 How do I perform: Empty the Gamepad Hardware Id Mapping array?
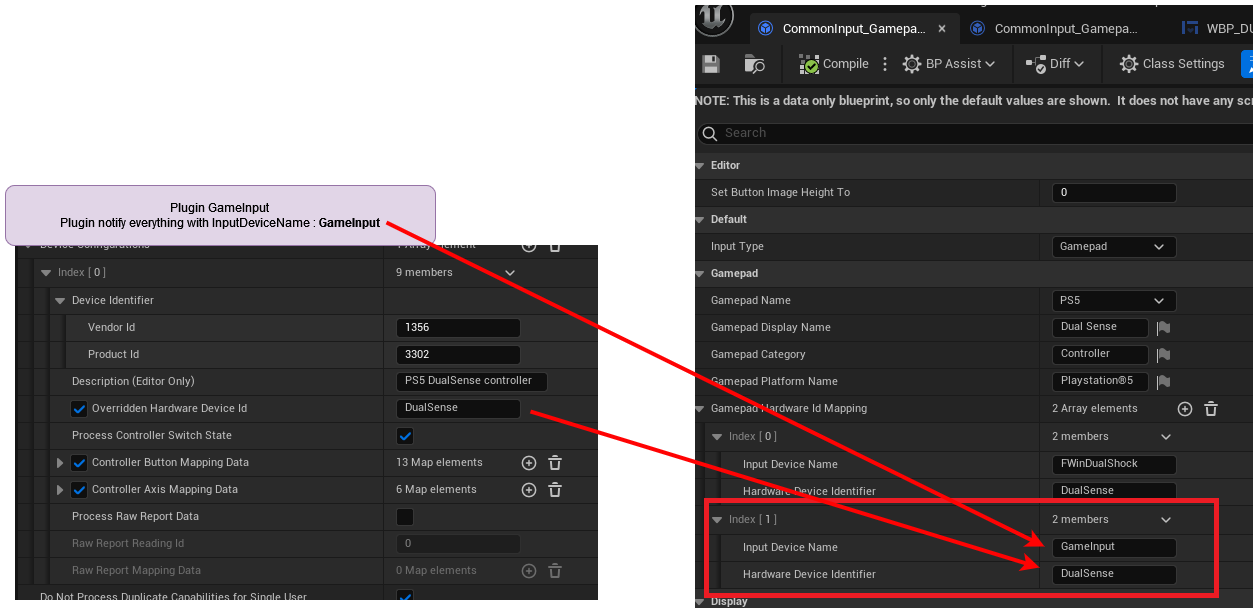(x=1211, y=409)
